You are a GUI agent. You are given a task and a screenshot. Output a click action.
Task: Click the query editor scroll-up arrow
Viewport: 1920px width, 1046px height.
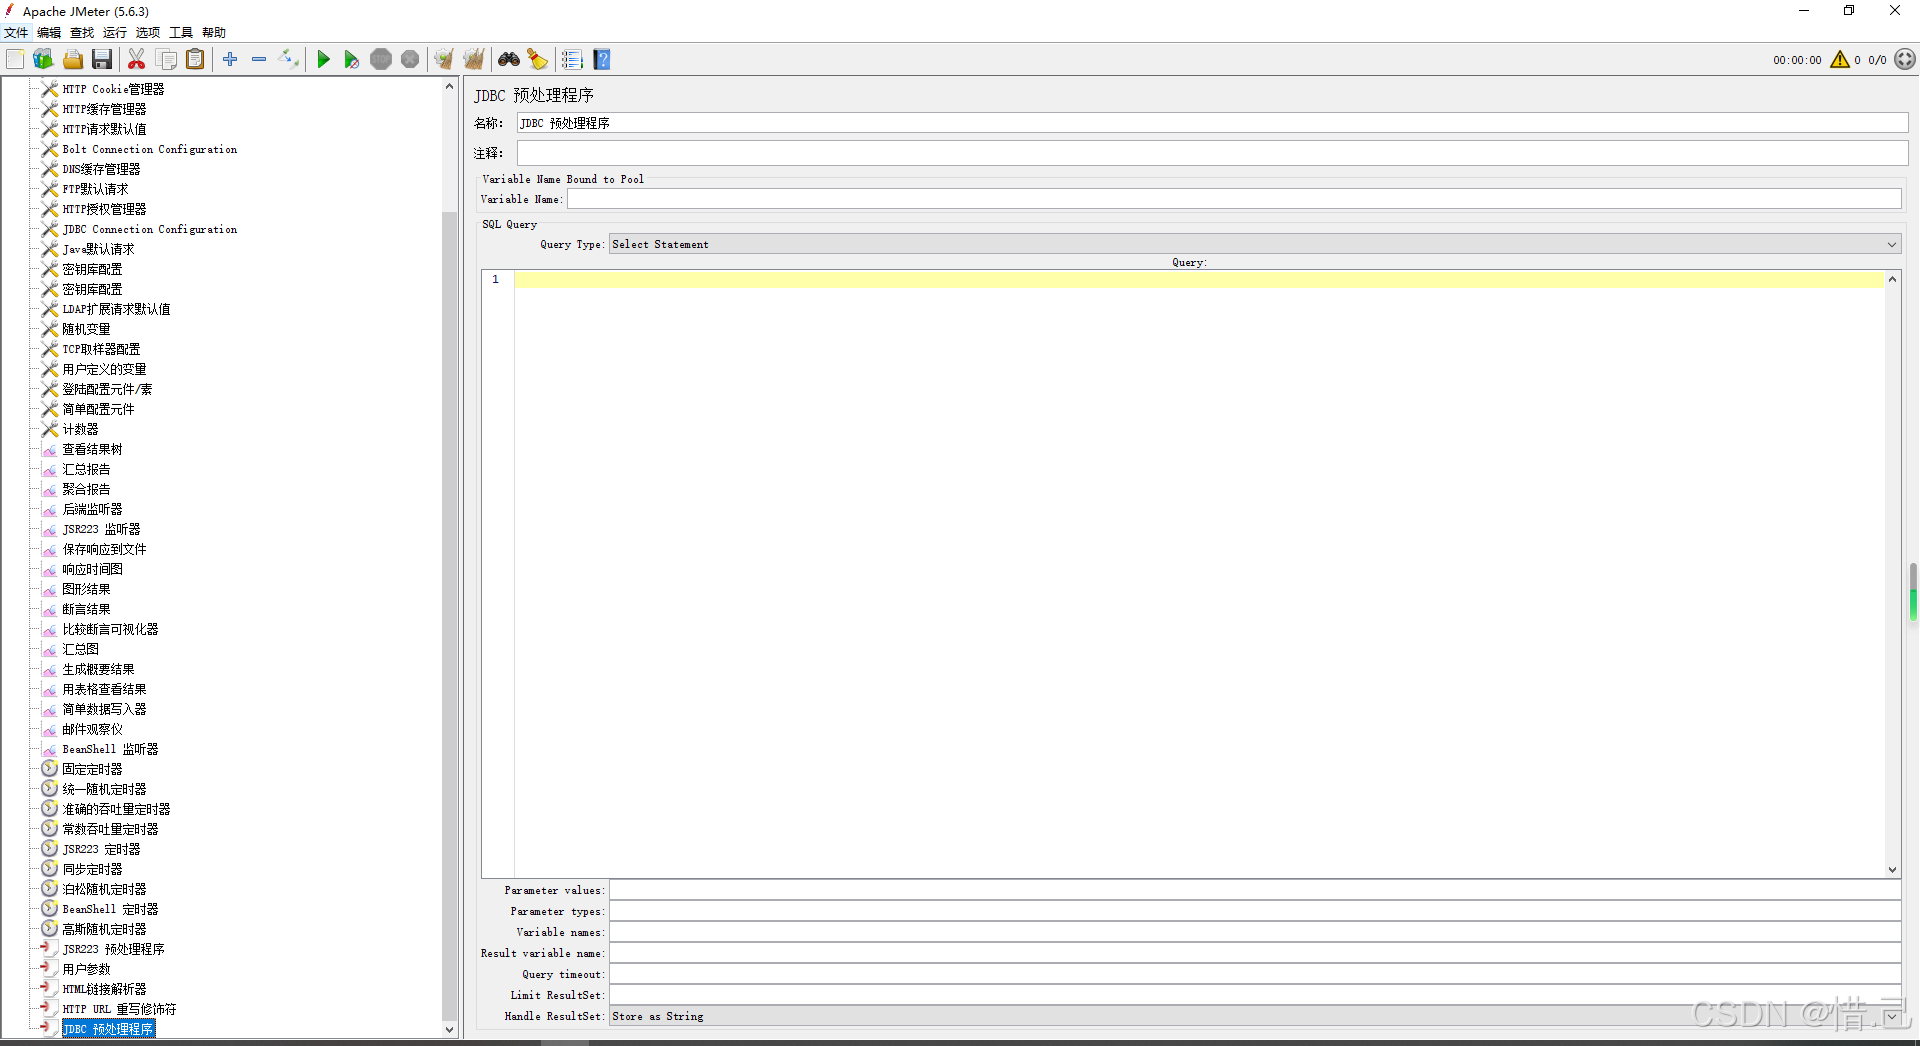(1892, 279)
